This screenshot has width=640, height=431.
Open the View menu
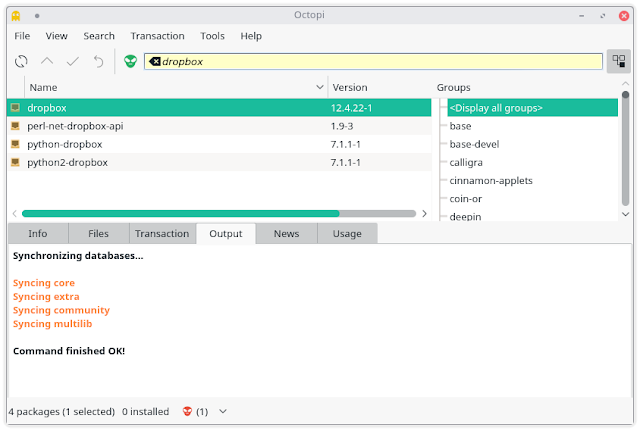[56, 36]
